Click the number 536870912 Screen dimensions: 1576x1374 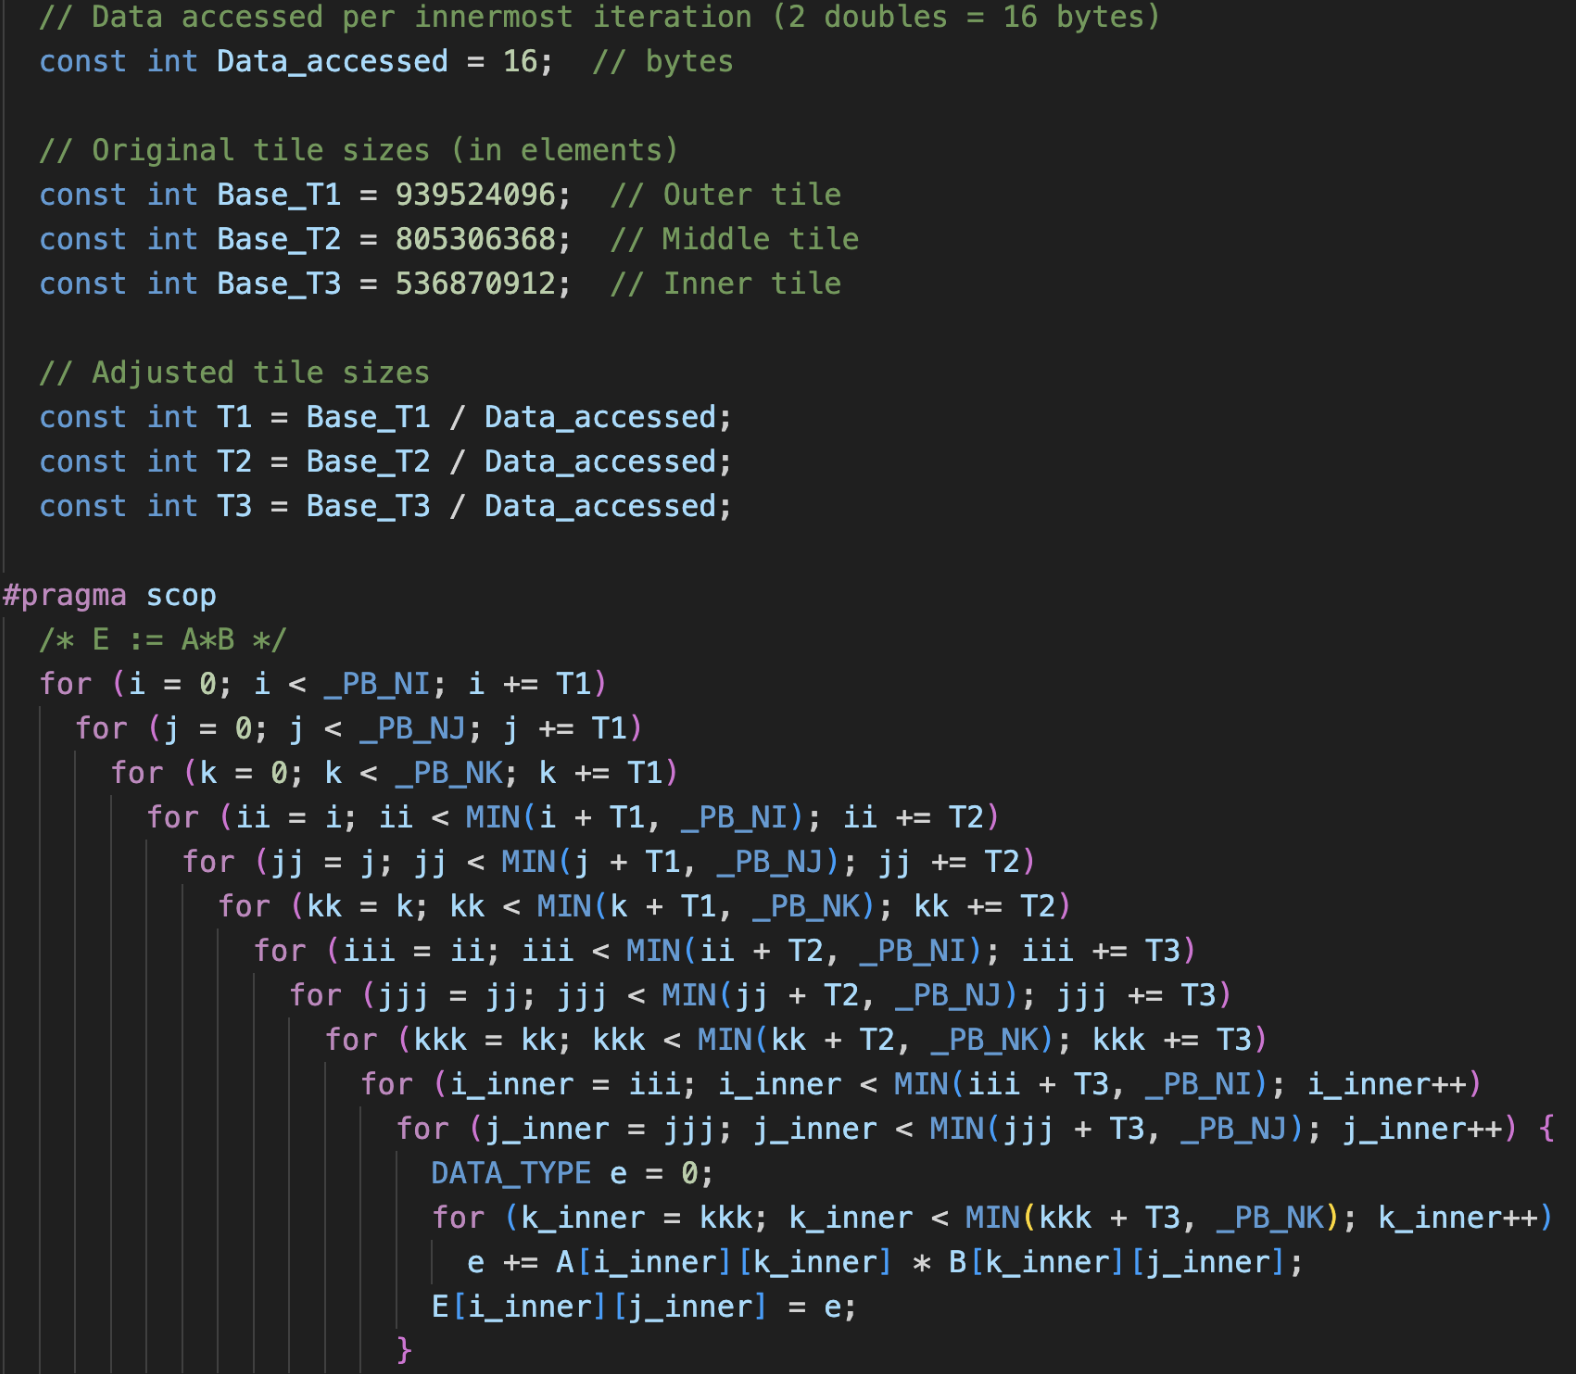coord(475,283)
